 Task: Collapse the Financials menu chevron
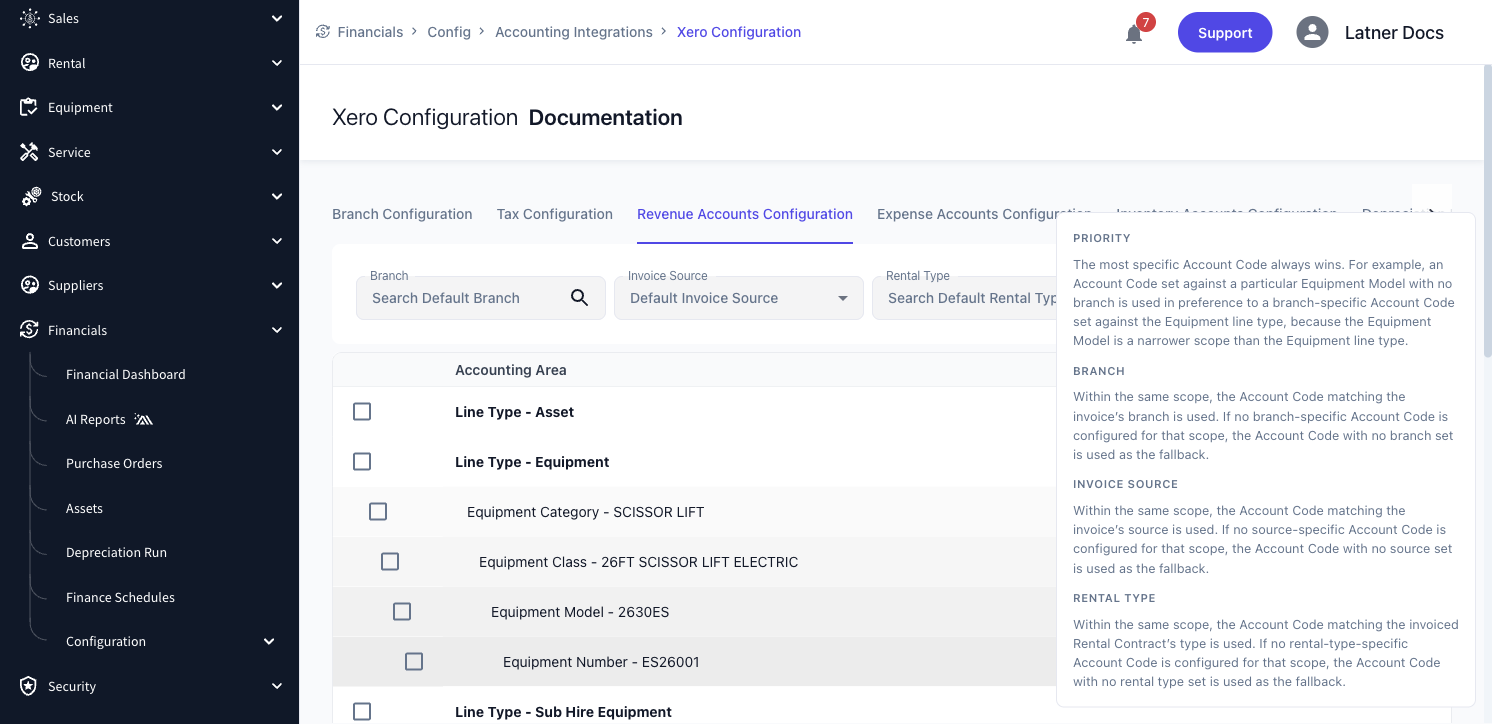point(277,330)
